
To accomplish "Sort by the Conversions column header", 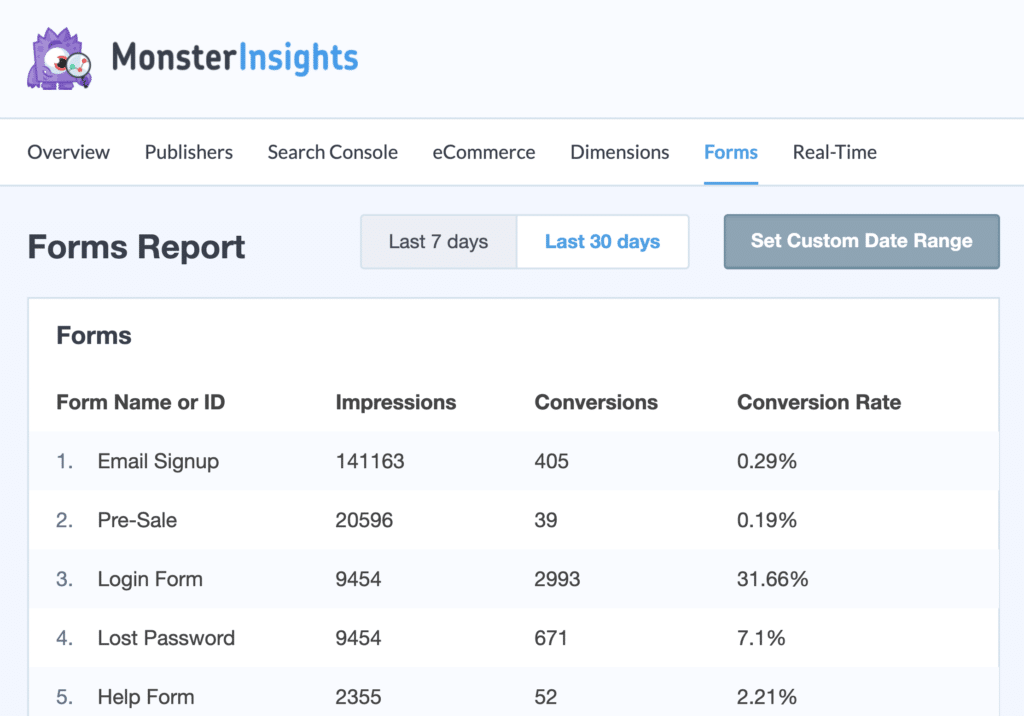I will (x=596, y=402).
